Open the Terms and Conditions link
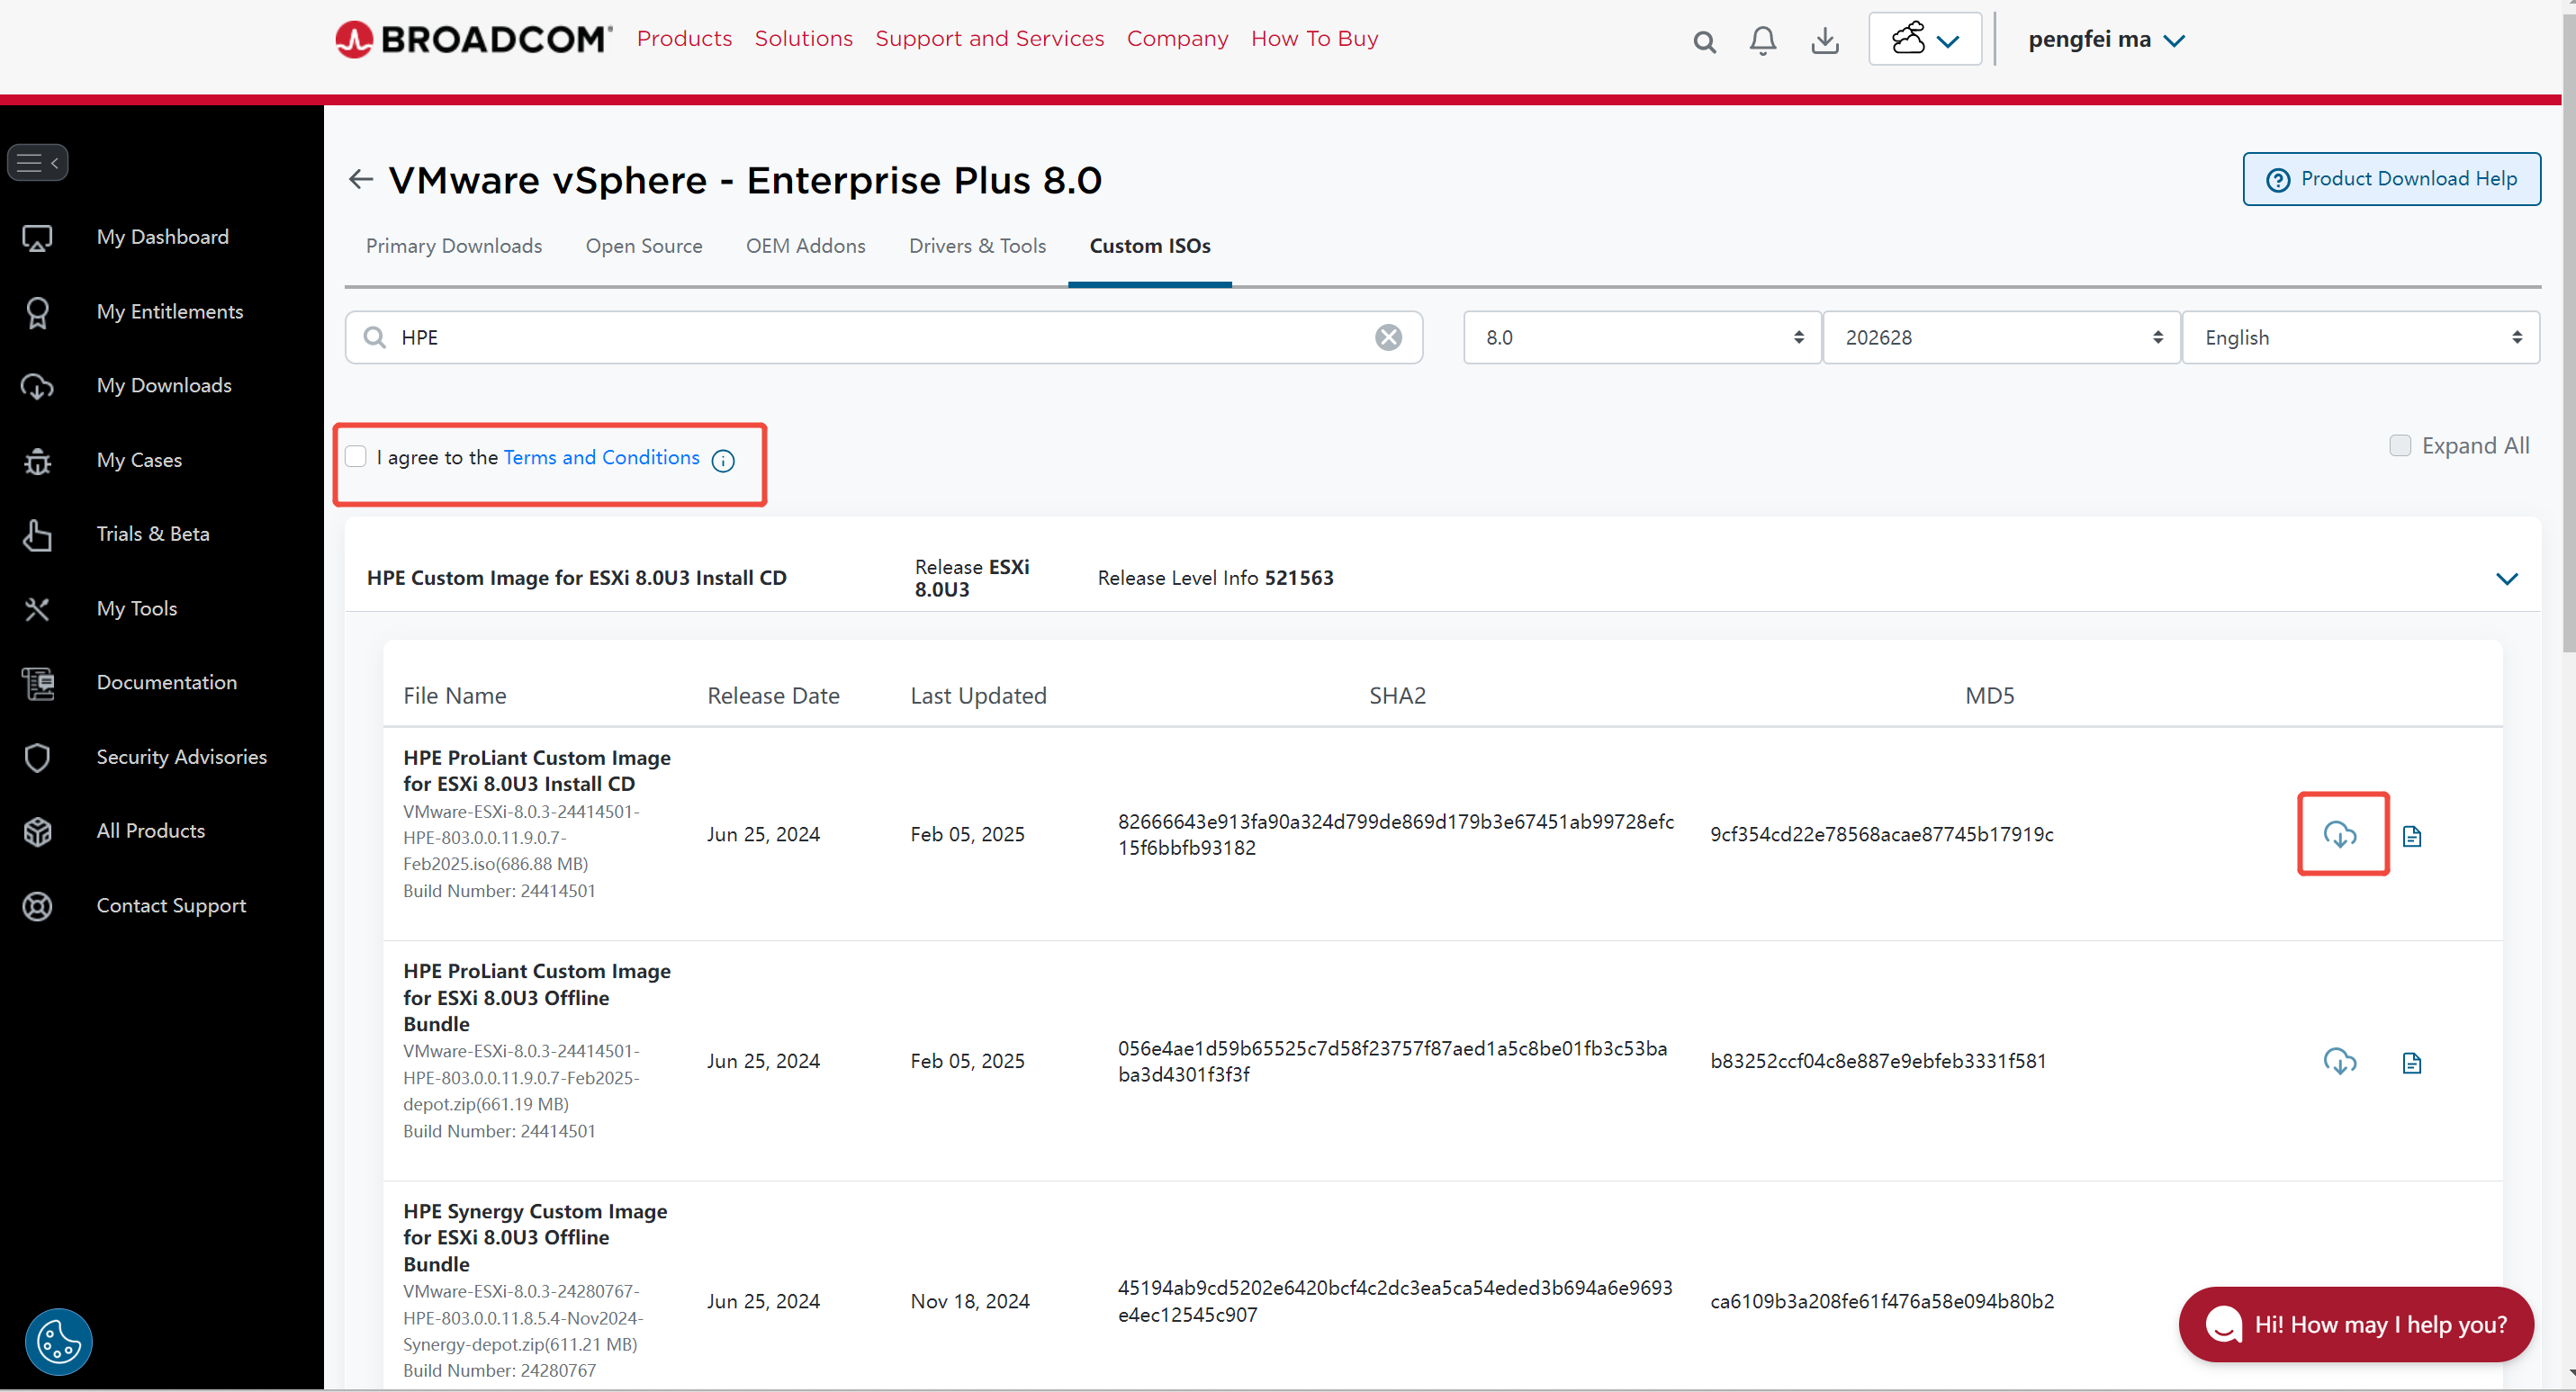This screenshot has width=2576, height=1392. (601, 457)
